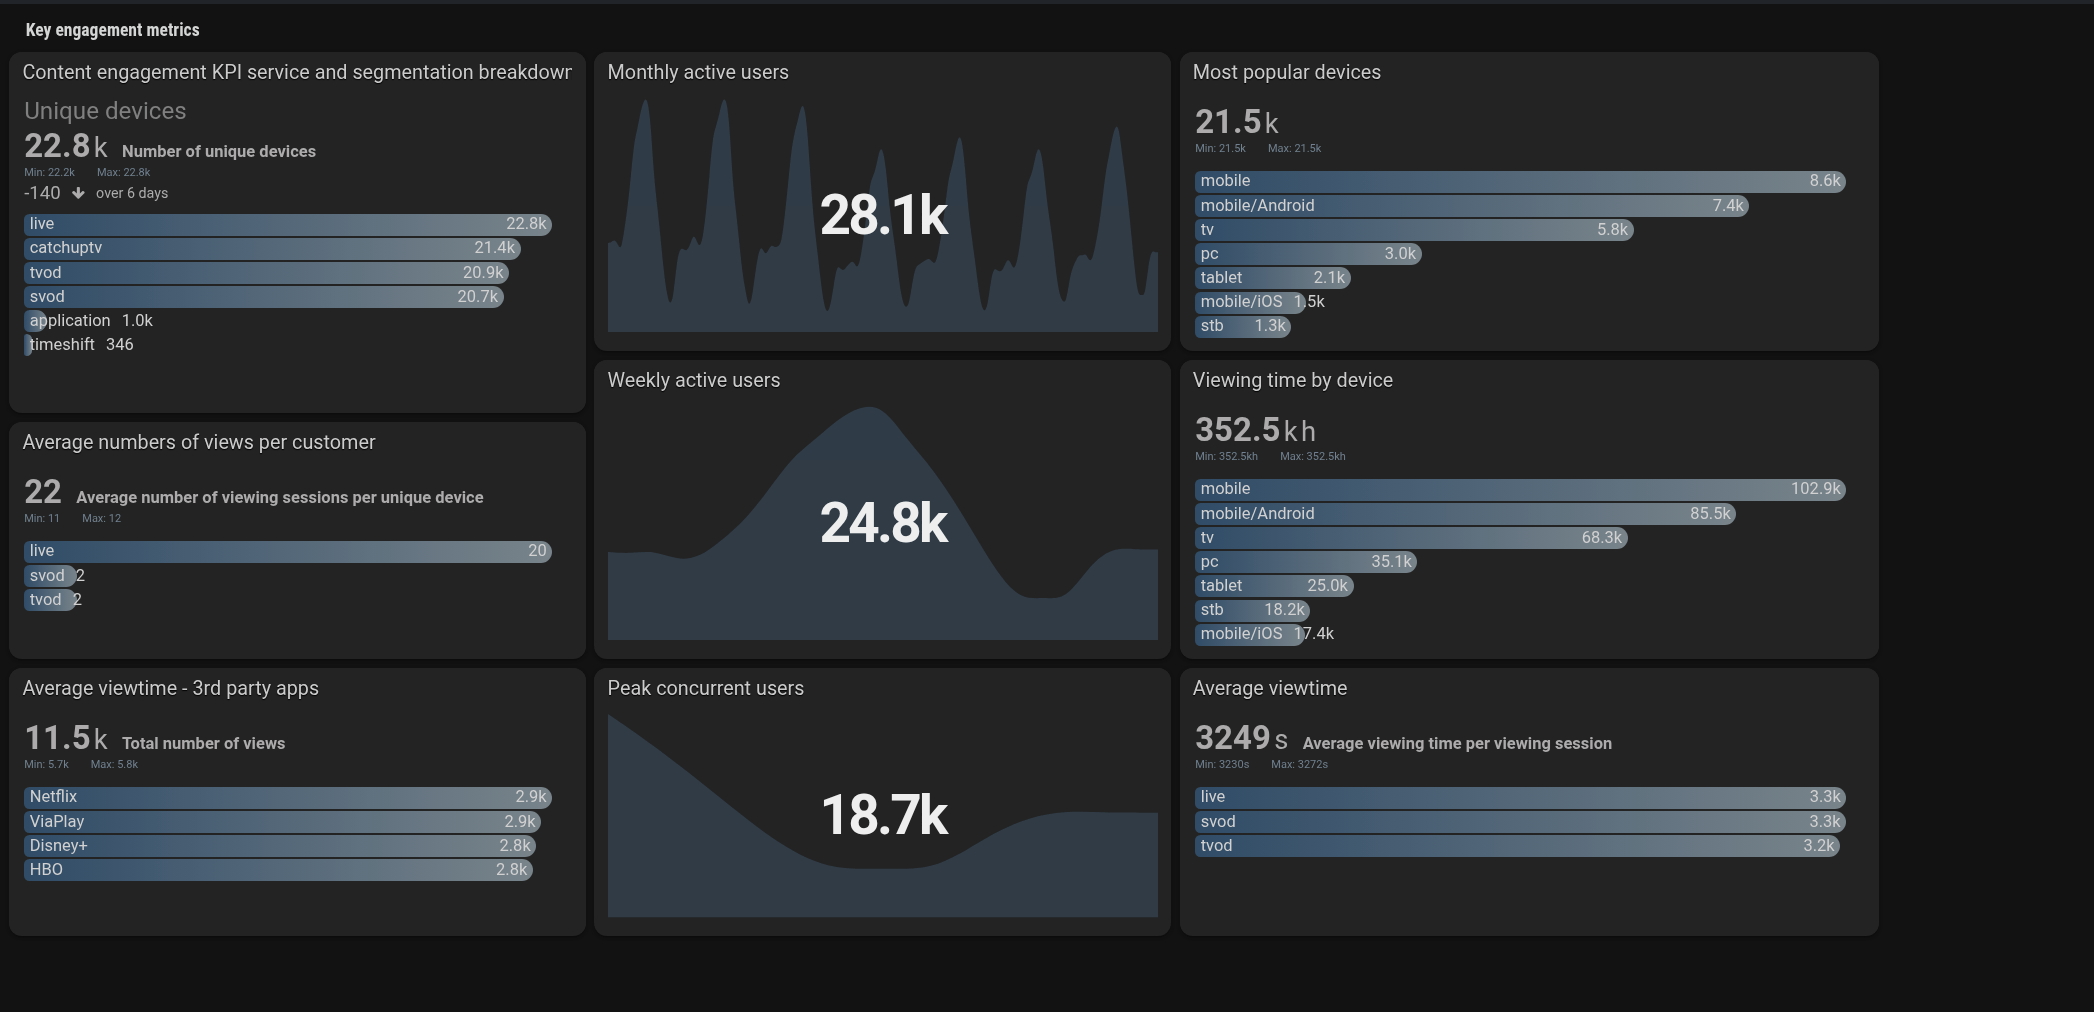Screen dimensions: 2094x1012
Task: Select the timeshift entry showing 346
Action: coord(62,344)
